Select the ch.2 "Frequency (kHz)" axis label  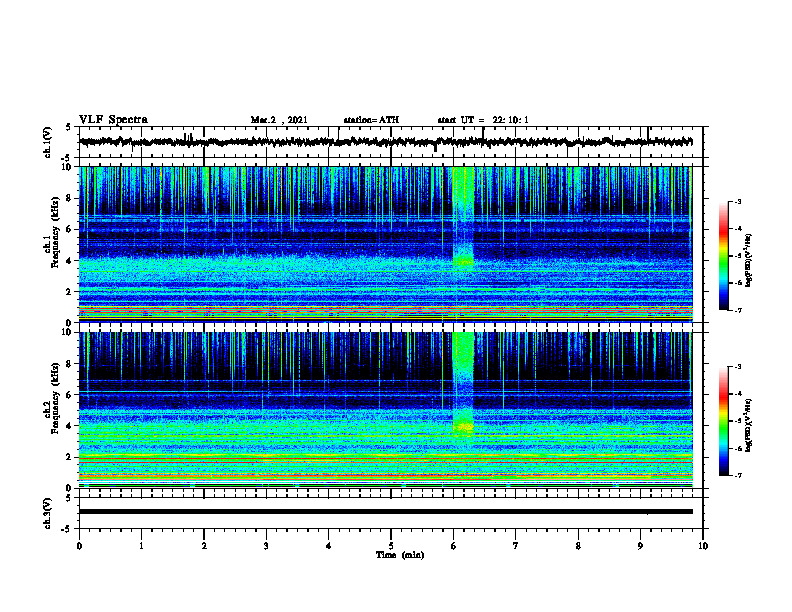tap(56, 398)
